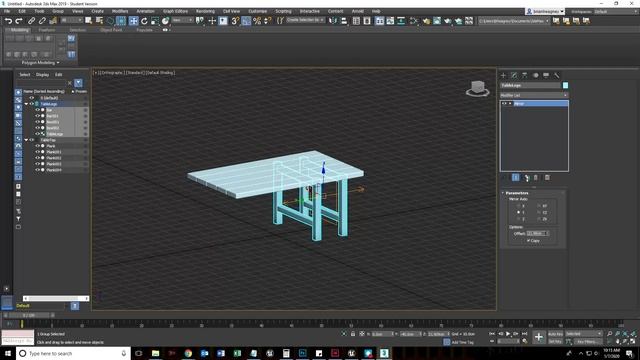Click the Mirror tool icon
Viewport: 640px width, 360px height.
(x=333, y=21)
